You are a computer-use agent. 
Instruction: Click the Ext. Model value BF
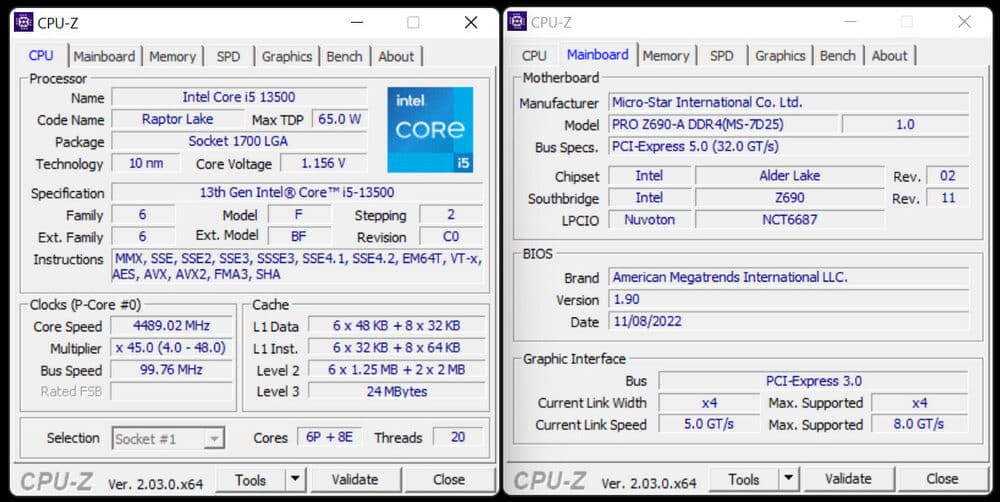click(298, 237)
